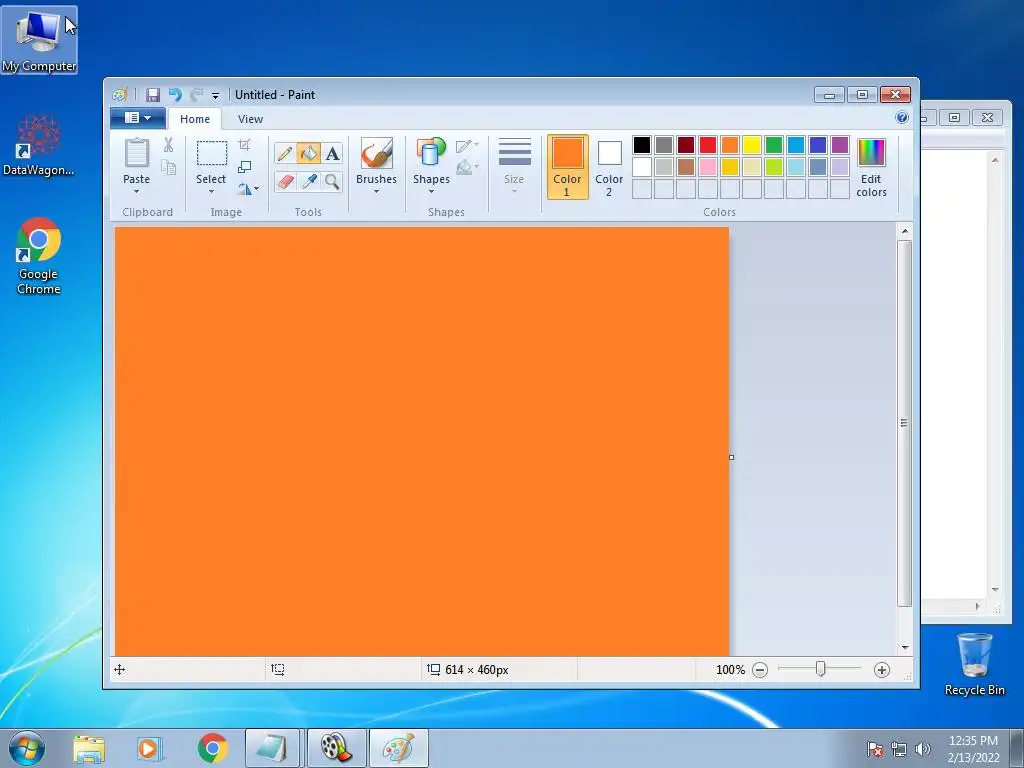Pick the red color swatch
The image size is (1024, 768).
708,145
